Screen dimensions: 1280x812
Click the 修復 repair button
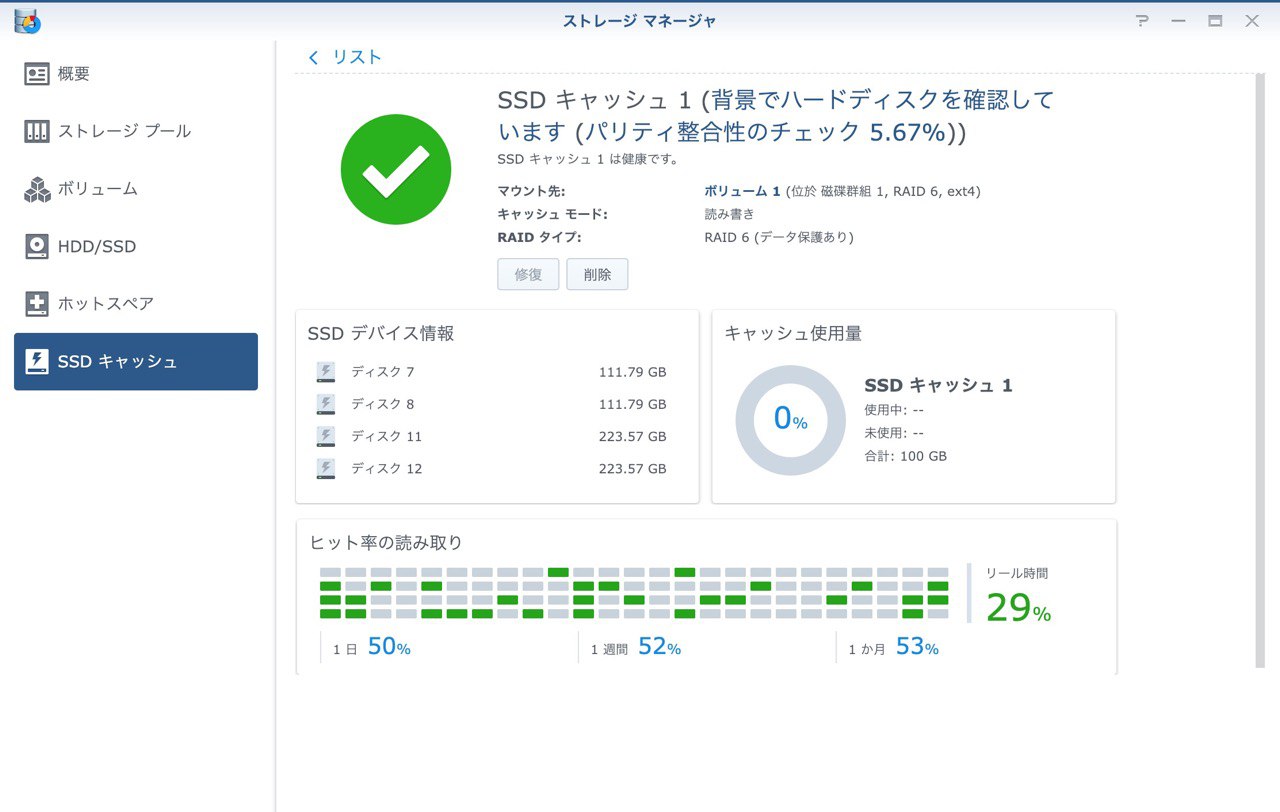(528, 274)
